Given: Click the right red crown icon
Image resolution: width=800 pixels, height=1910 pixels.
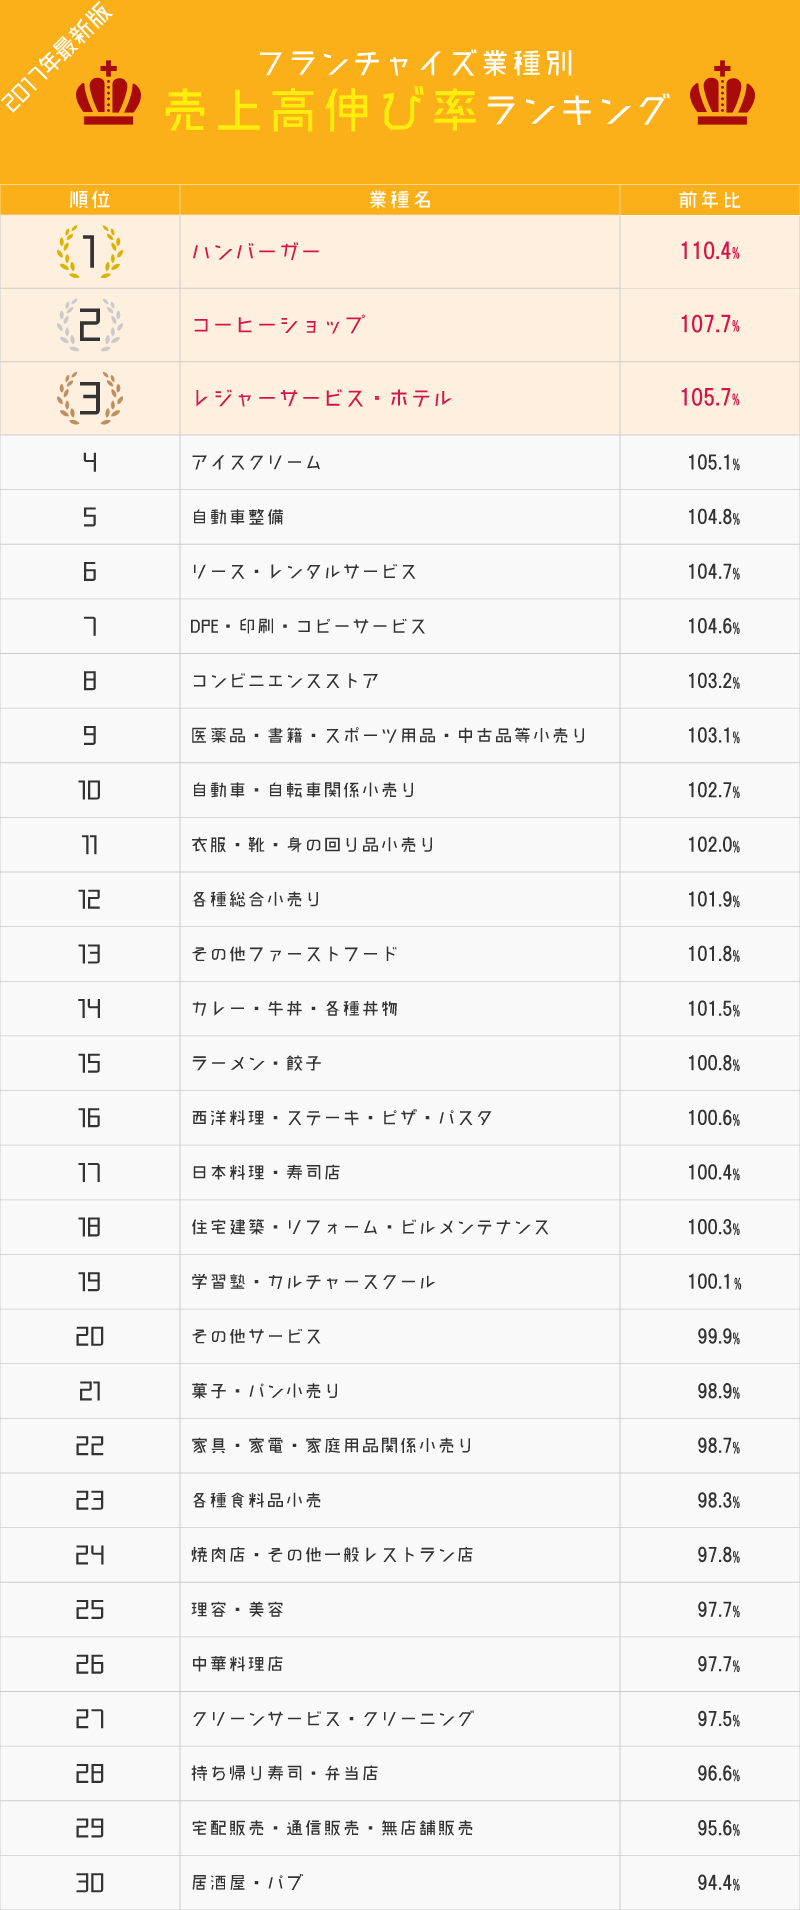Looking at the screenshot, I should [x=722, y=93].
